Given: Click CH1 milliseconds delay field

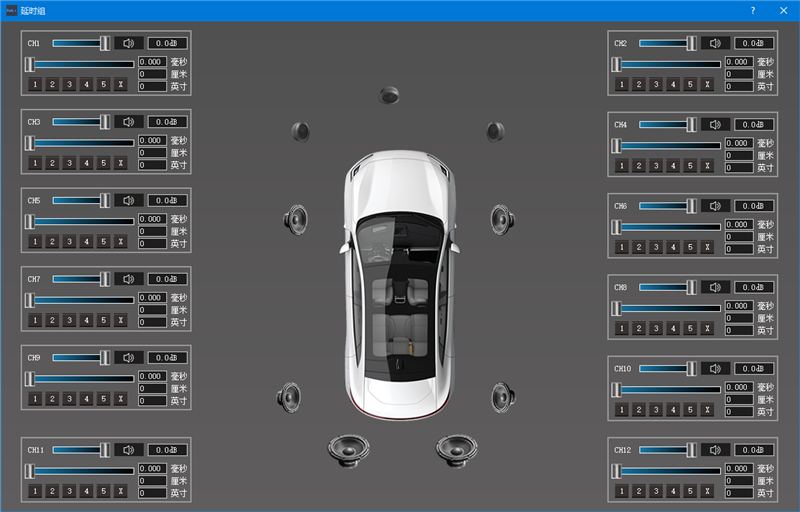Looking at the screenshot, I should [x=152, y=62].
